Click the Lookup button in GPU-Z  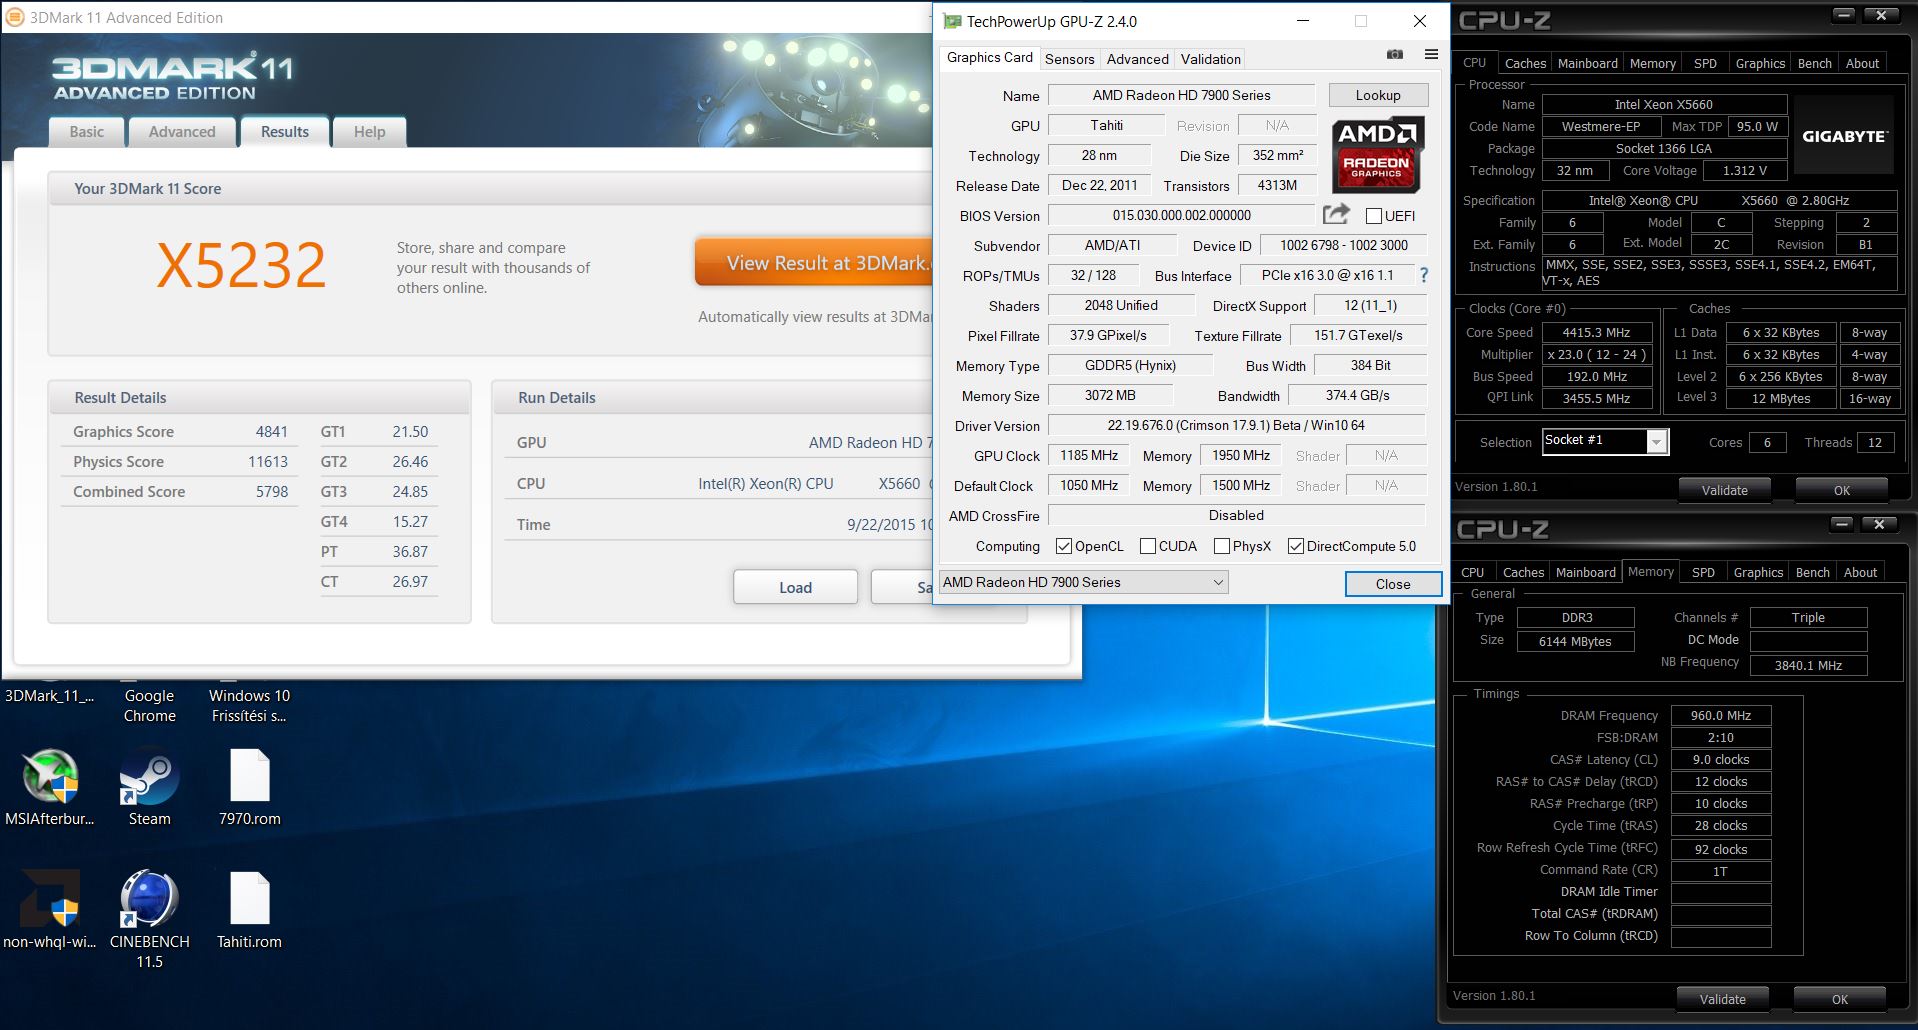(x=1378, y=95)
